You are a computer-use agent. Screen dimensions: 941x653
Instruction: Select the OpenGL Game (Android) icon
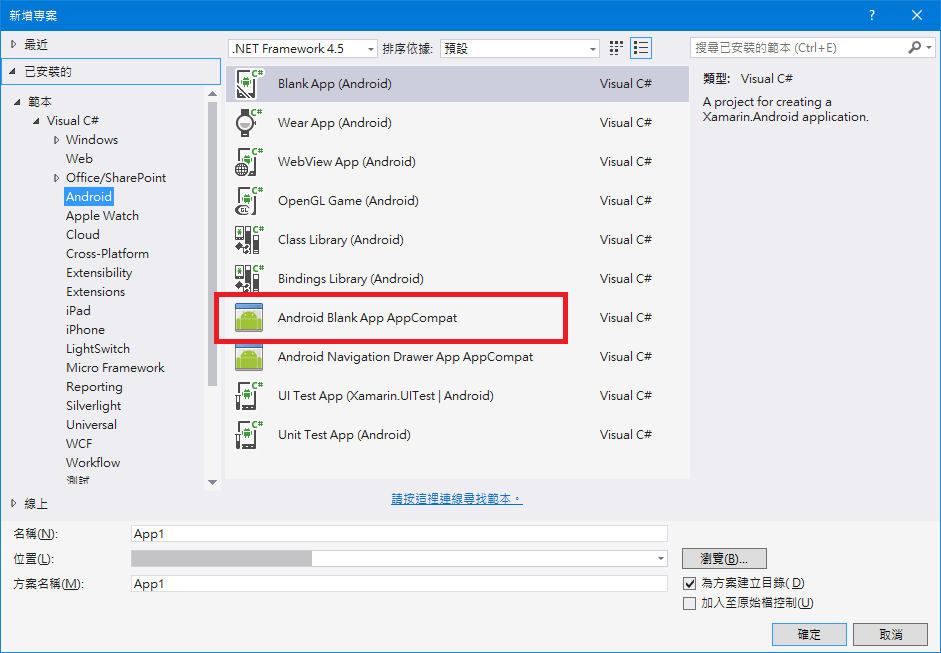click(249, 201)
